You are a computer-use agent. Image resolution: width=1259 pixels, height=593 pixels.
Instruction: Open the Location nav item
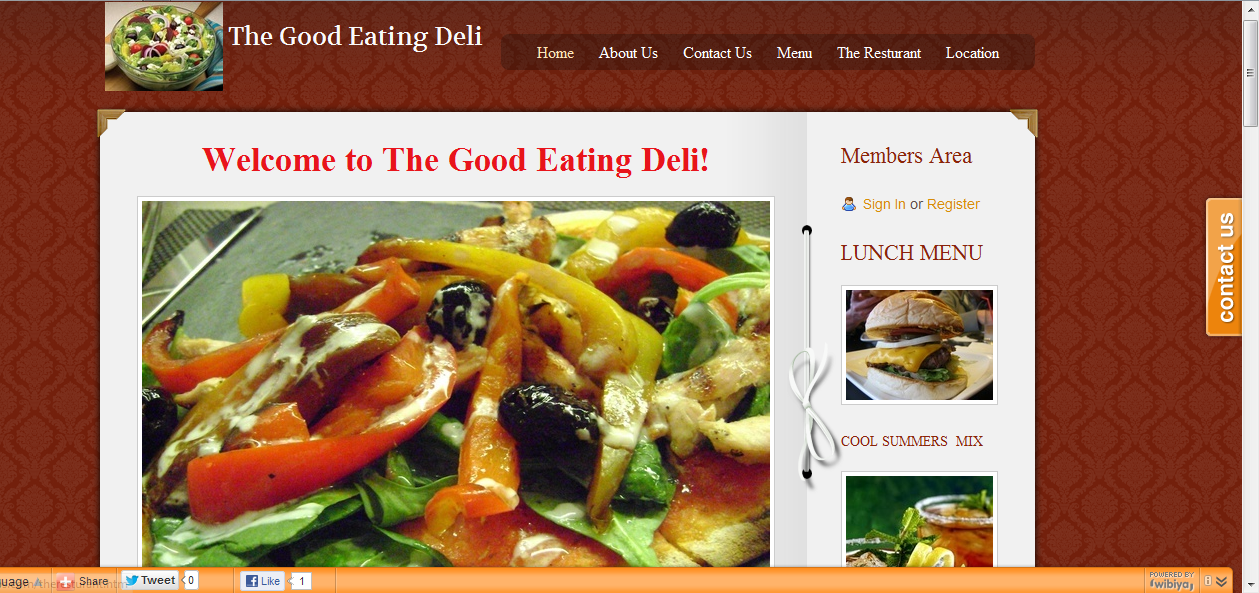[972, 53]
